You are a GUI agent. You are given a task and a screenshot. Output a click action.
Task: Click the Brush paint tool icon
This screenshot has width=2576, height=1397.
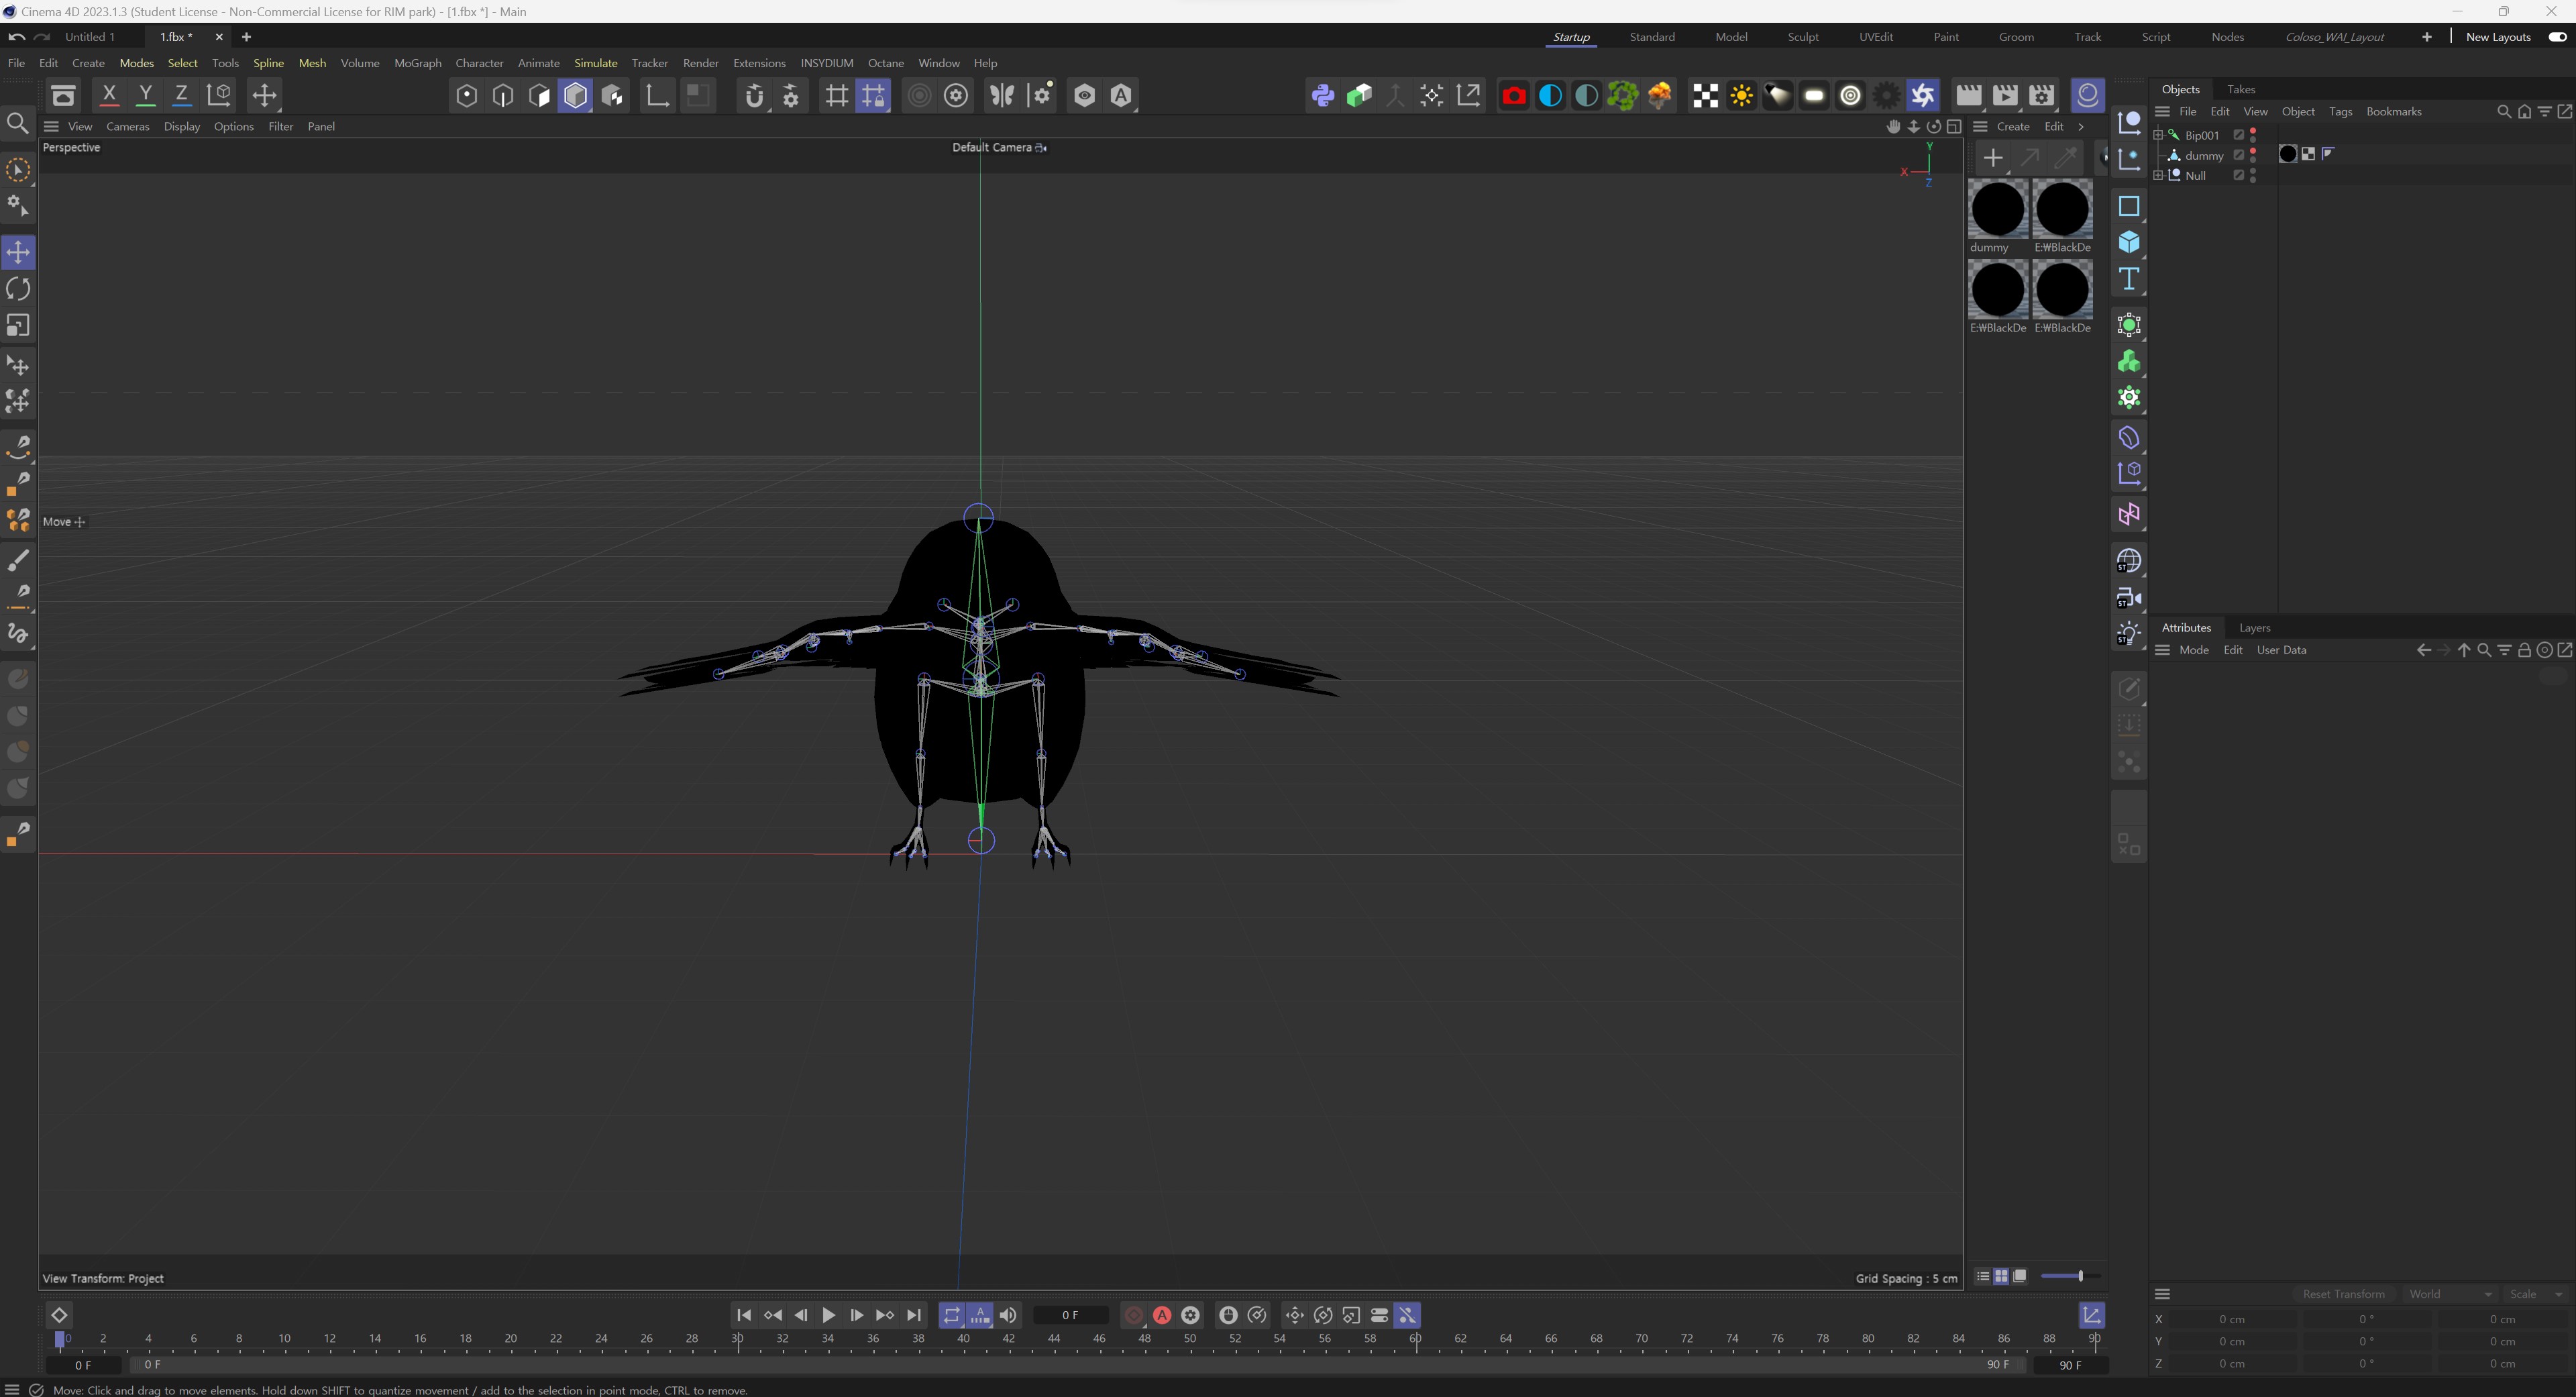click(x=18, y=560)
